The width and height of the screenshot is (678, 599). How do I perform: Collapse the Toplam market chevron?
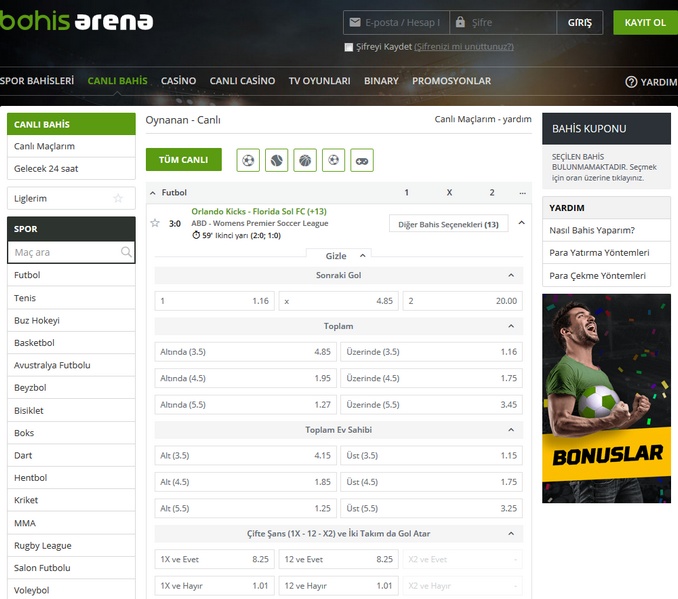(x=511, y=326)
